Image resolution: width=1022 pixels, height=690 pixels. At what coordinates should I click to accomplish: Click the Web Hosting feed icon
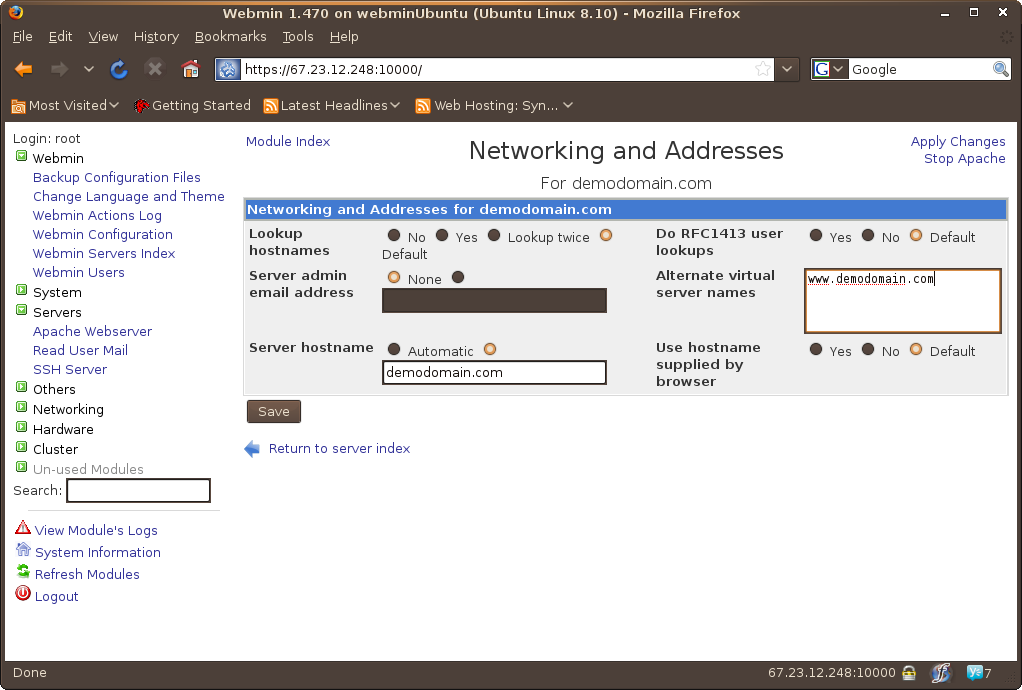pos(423,106)
